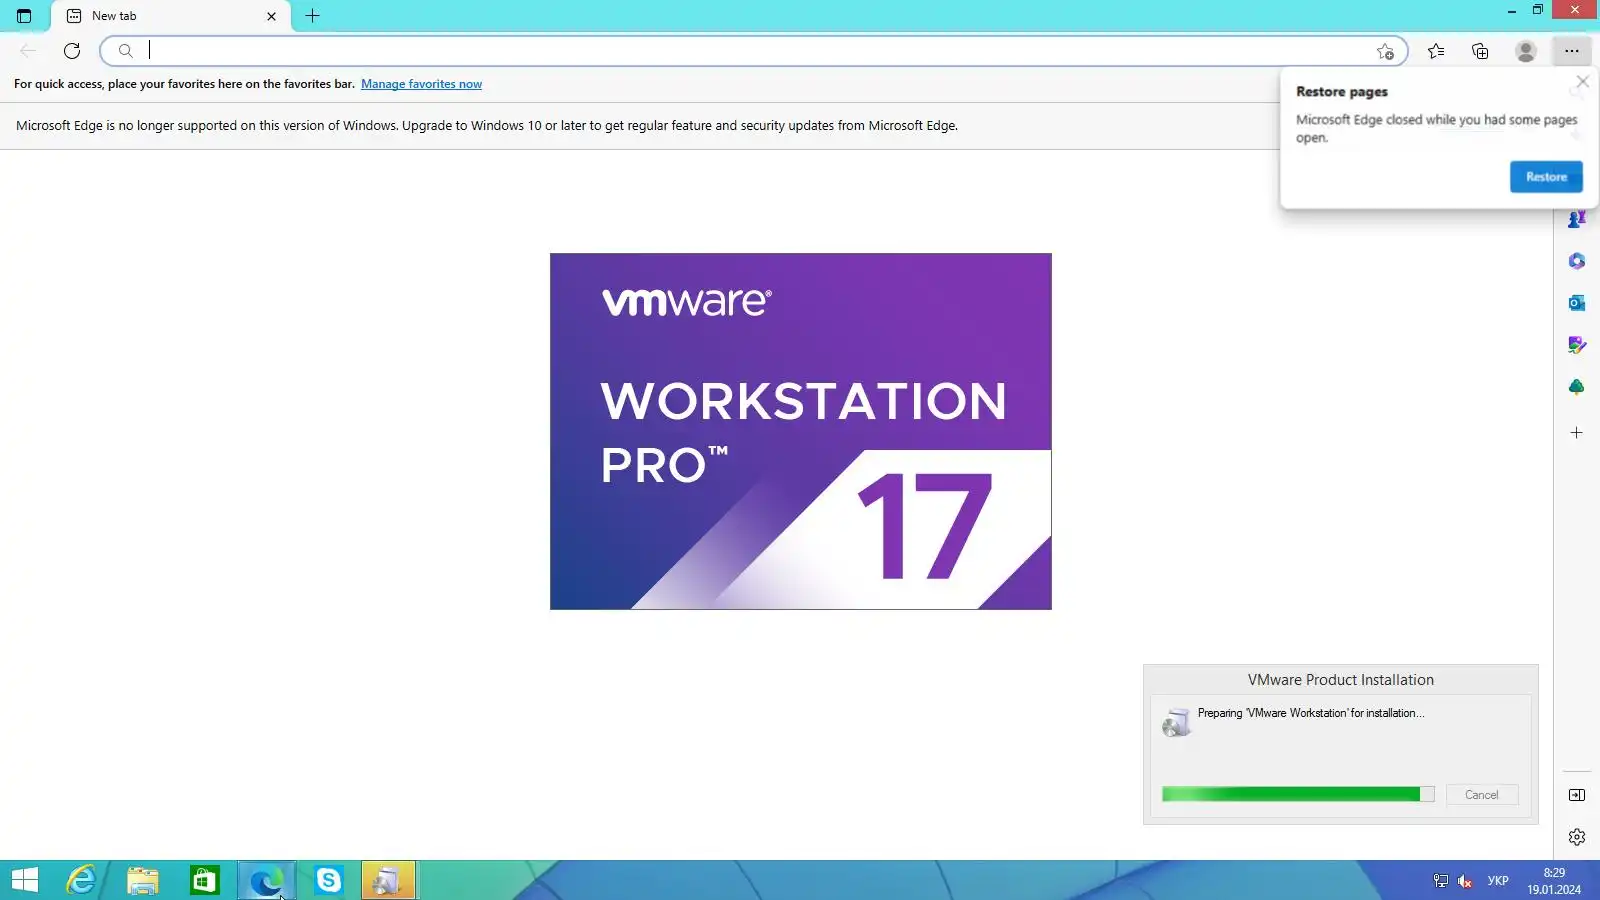Cancel the VMware product installation

click(x=1482, y=795)
